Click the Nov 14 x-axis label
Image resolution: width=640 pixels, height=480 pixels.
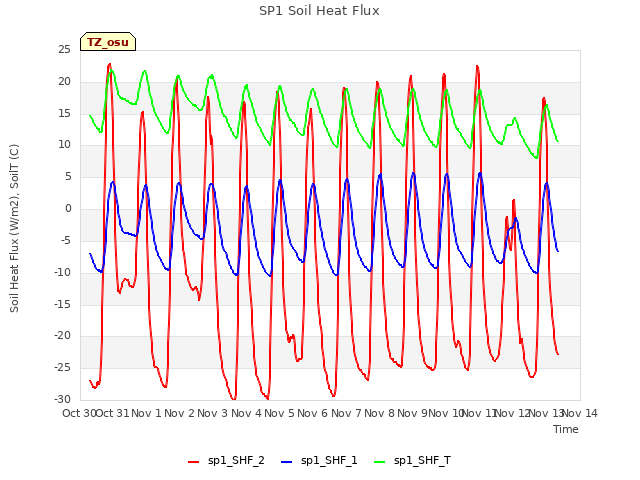pyautogui.click(x=580, y=413)
